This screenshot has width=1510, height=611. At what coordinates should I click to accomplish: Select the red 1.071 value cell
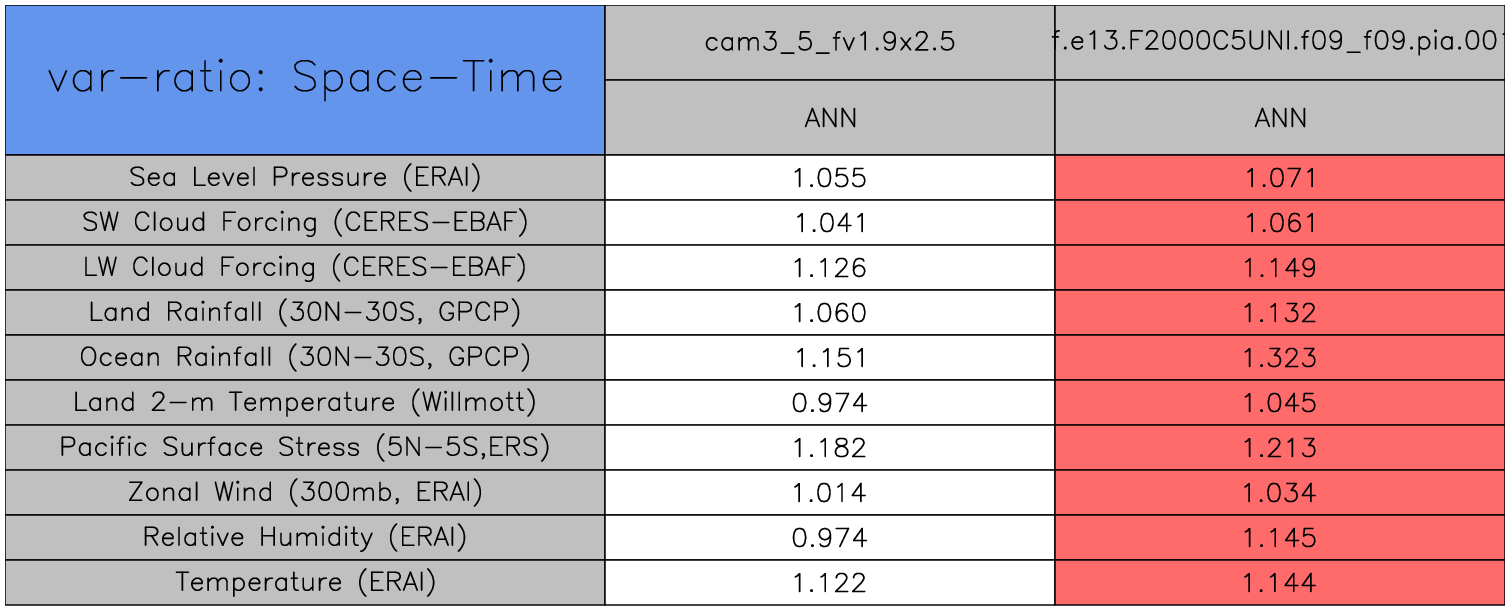point(1280,178)
